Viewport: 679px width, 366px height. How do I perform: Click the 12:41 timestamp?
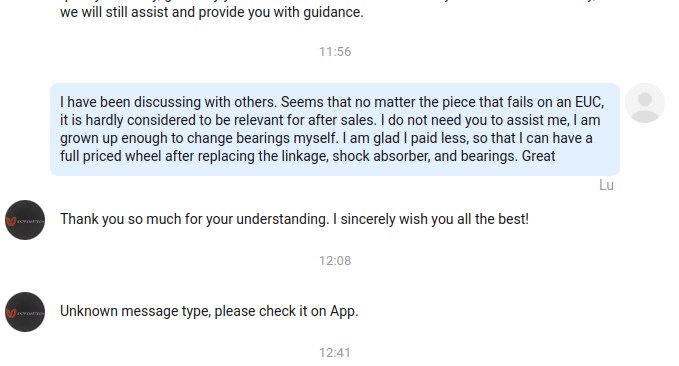pyautogui.click(x=335, y=353)
